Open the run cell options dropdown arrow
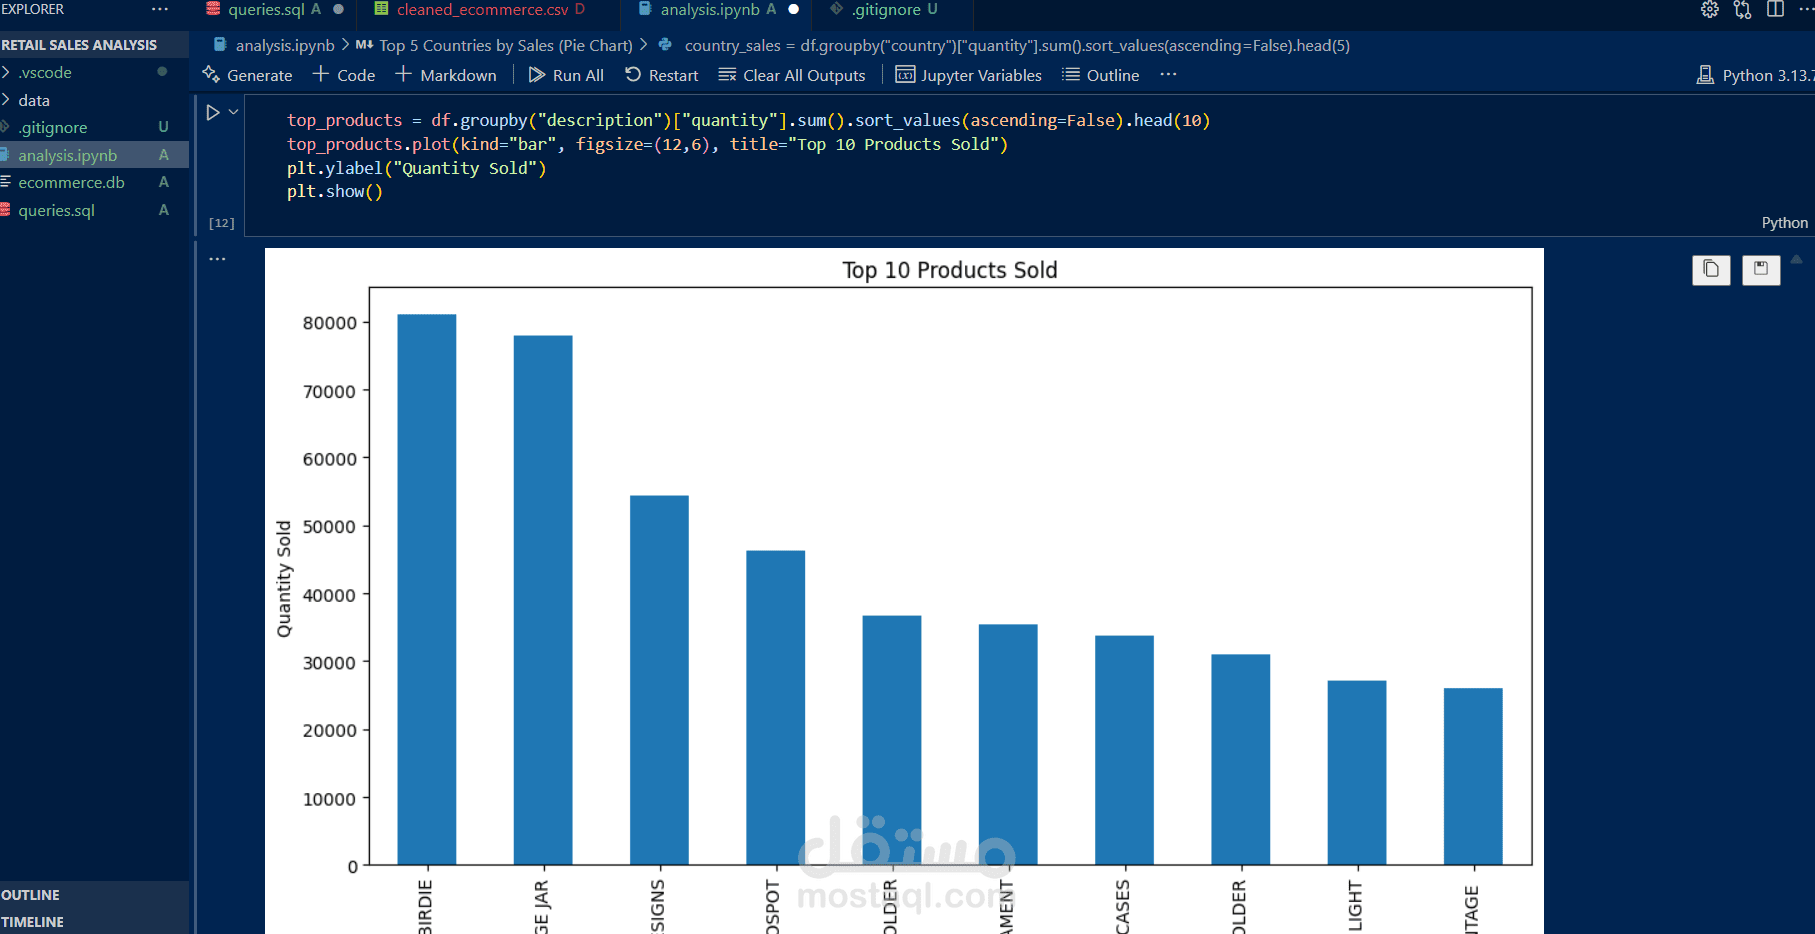This screenshot has width=1815, height=934. tap(234, 112)
